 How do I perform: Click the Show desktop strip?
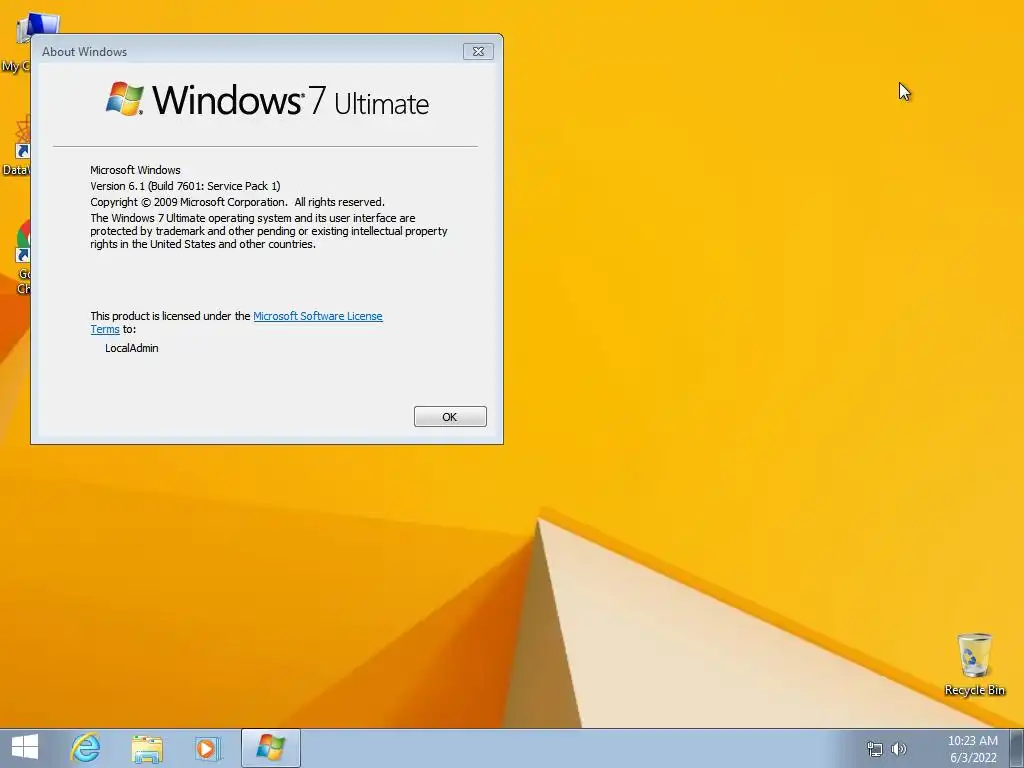(x=1016, y=748)
